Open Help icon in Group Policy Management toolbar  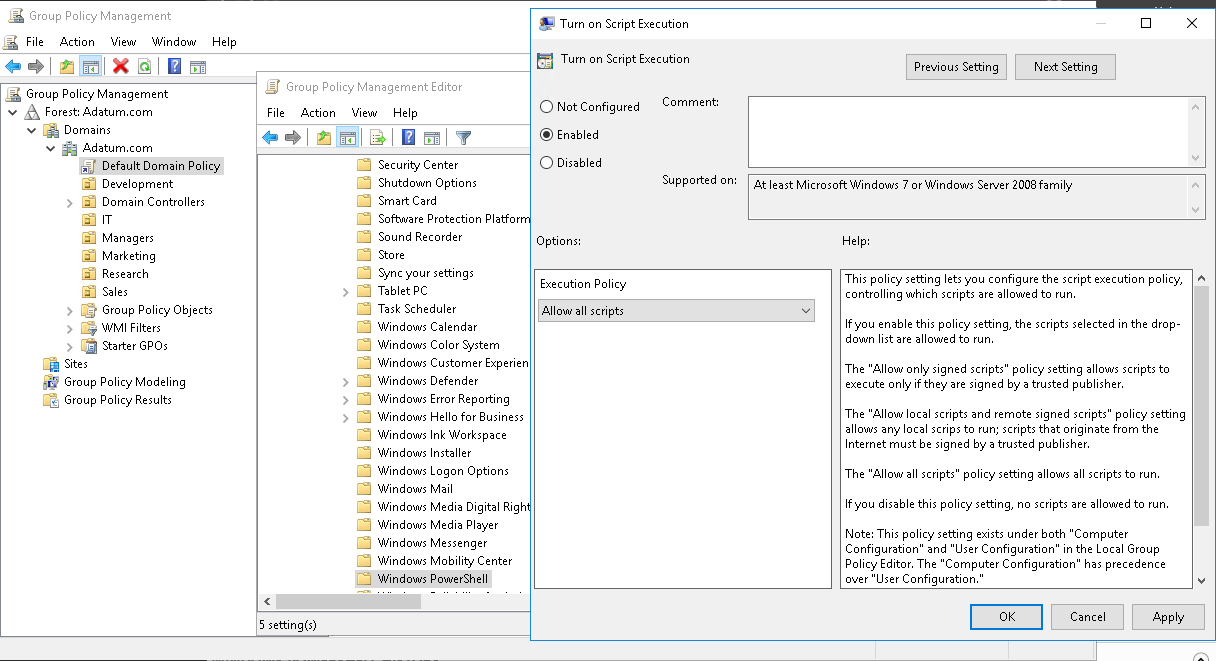(175, 67)
